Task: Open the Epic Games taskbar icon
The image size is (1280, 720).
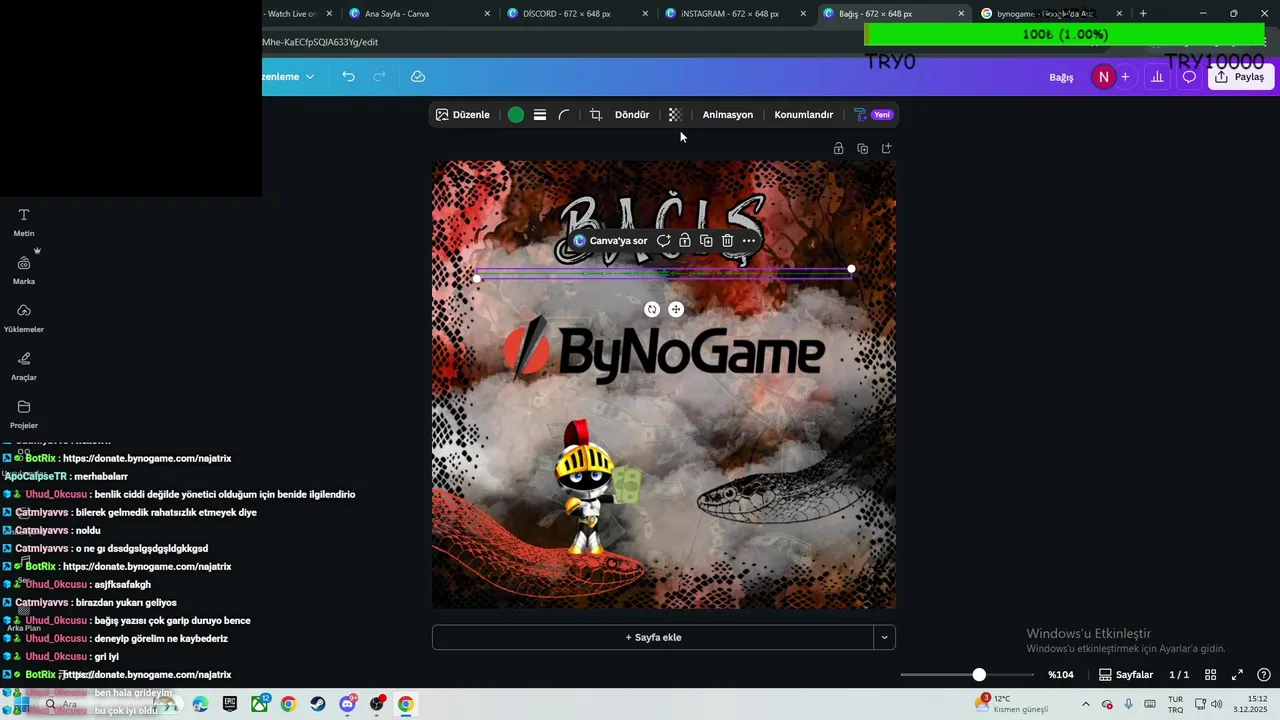Action: [230, 704]
